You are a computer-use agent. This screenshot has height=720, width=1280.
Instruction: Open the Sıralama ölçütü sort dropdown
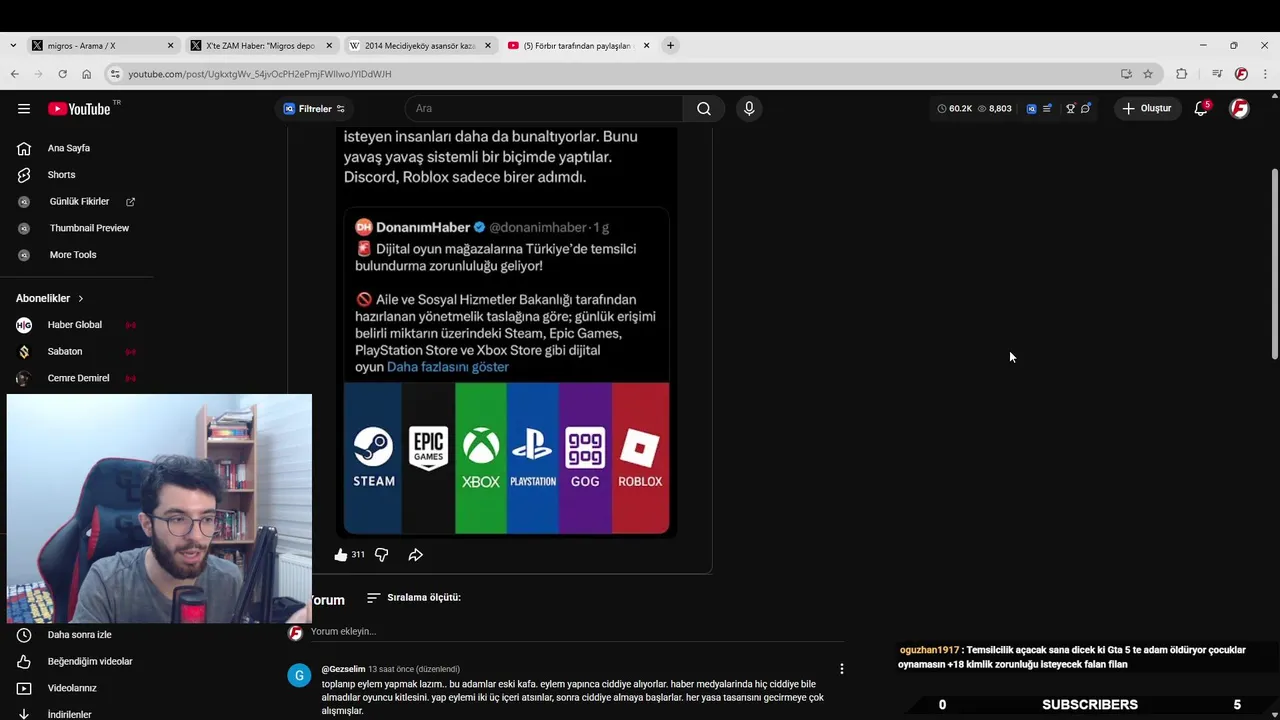(x=413, y=597)
